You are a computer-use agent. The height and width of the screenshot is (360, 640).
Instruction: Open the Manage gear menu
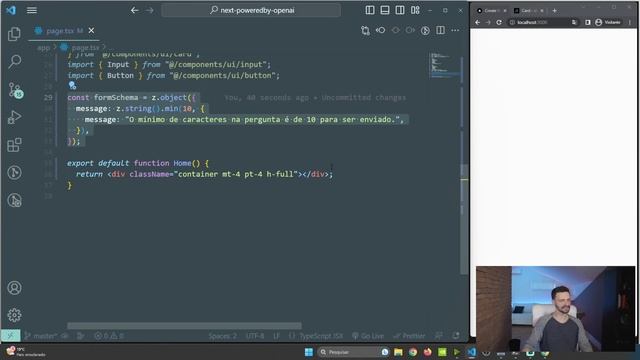14,315
